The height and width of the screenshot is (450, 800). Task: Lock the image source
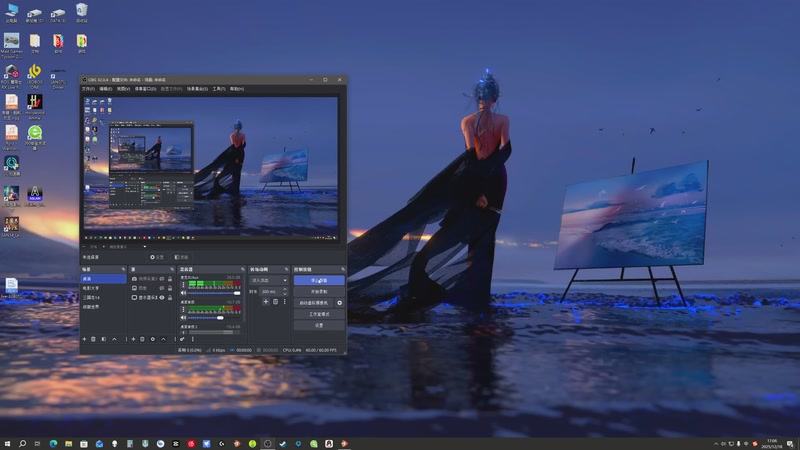tap(170, 288)
